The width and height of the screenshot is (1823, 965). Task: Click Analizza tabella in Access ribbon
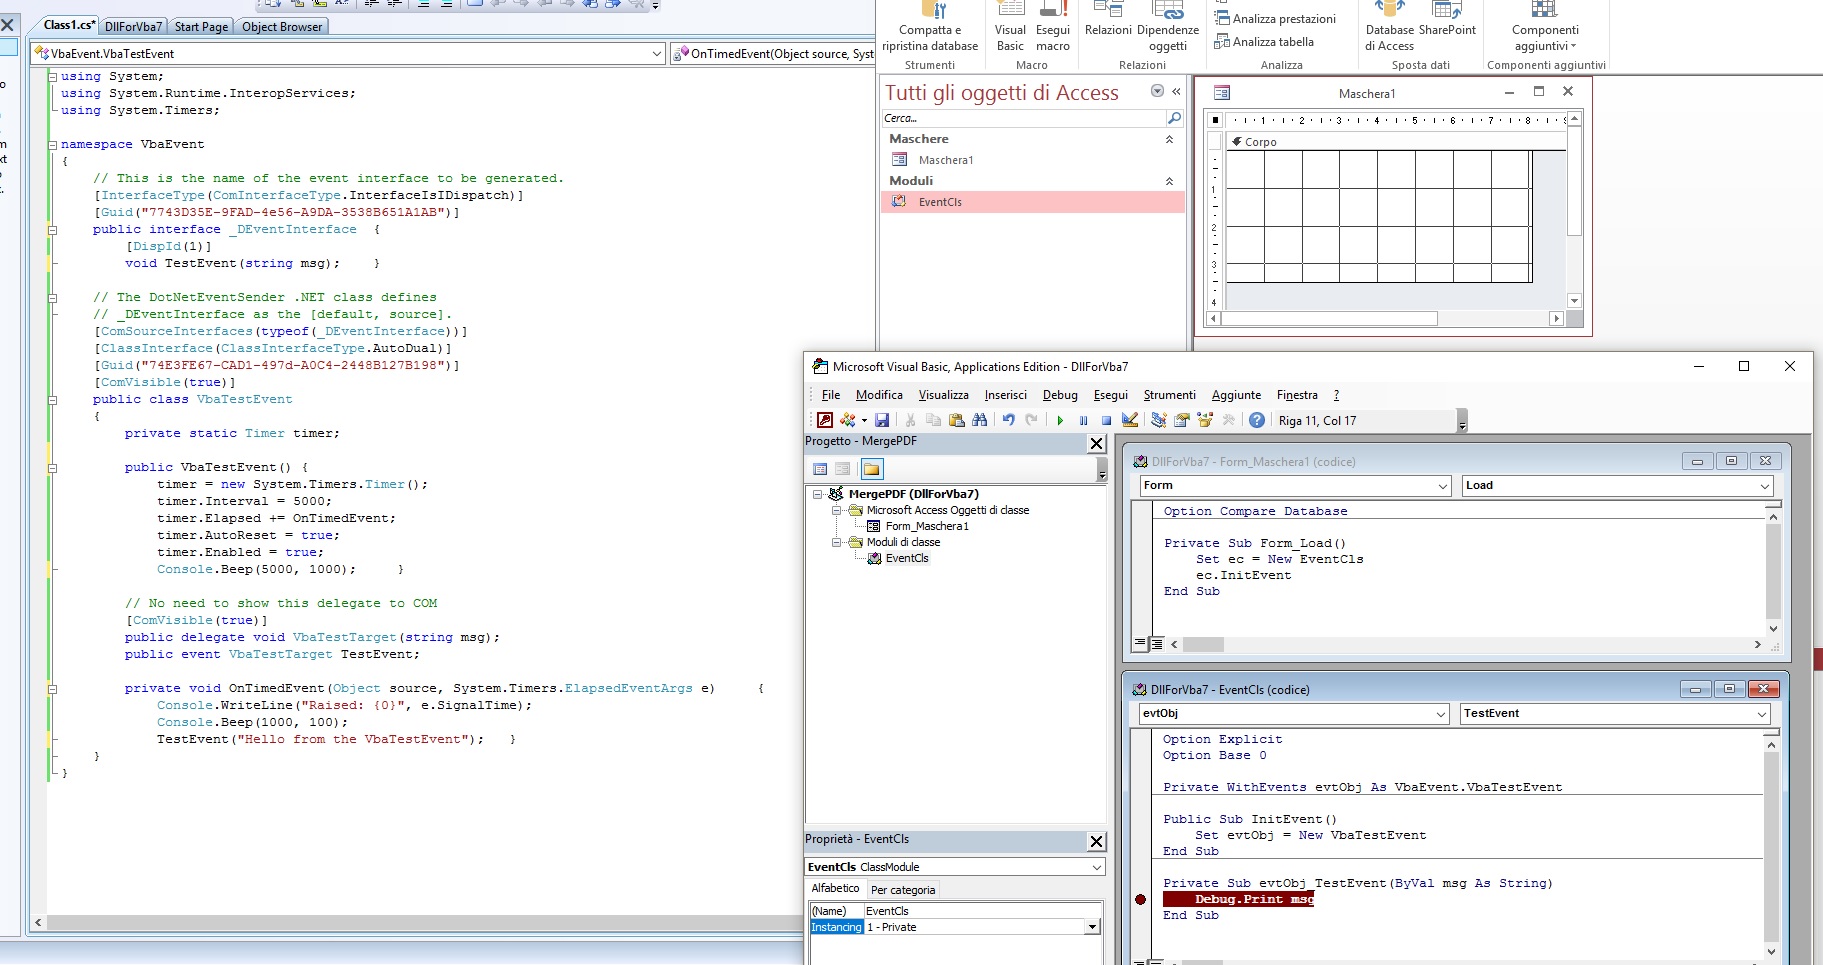point(1264,42)
